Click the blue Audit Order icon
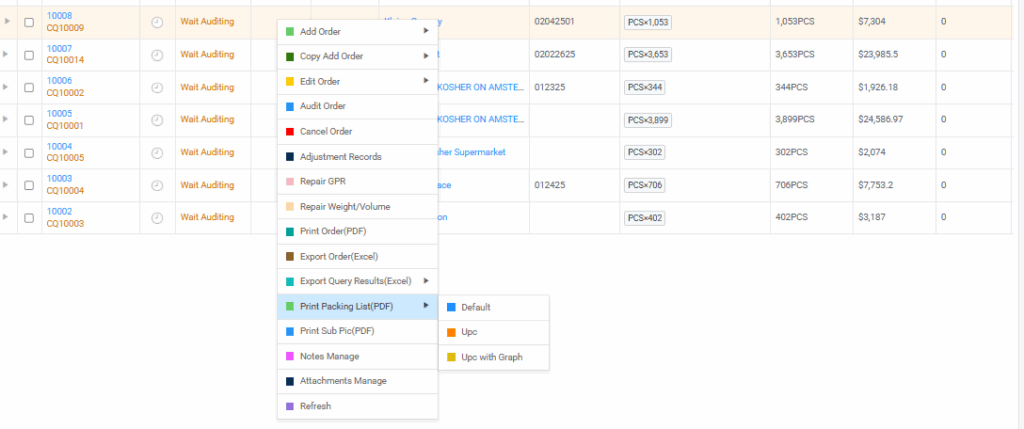This screenshot has width=1024, height=429. [290, 106]
